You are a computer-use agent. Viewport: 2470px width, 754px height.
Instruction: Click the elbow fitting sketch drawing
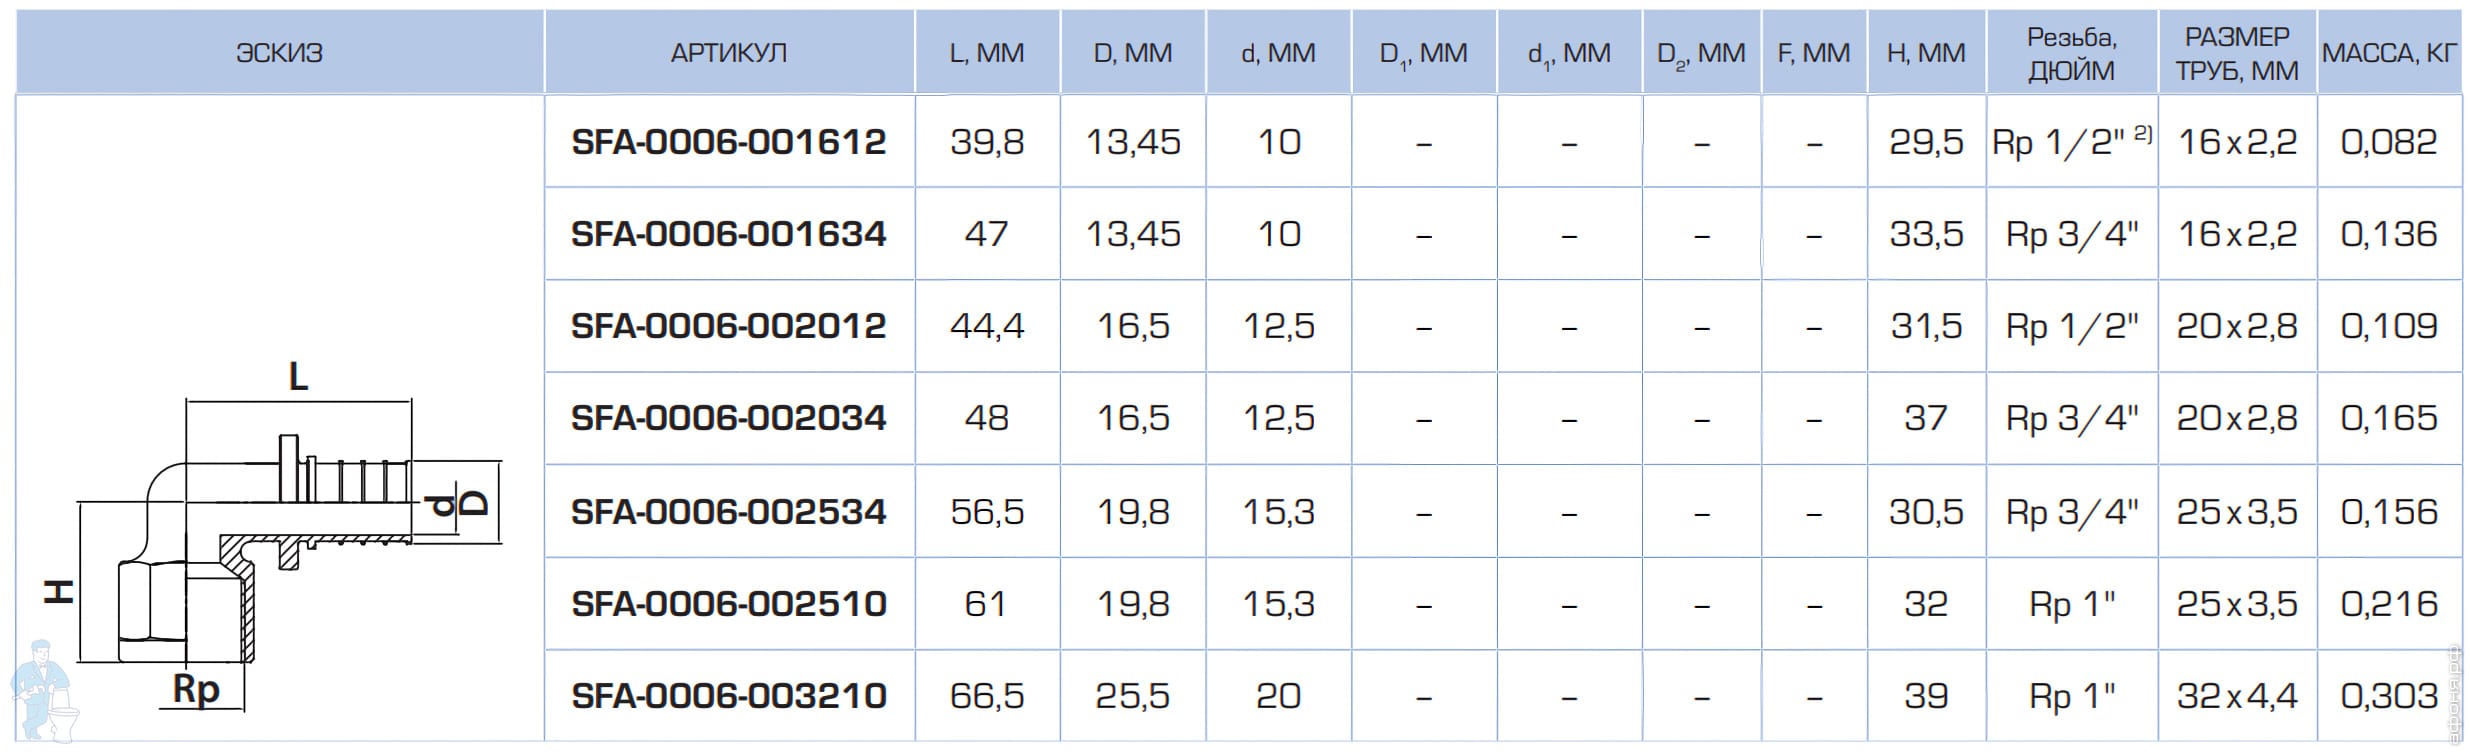coord(280,545)
